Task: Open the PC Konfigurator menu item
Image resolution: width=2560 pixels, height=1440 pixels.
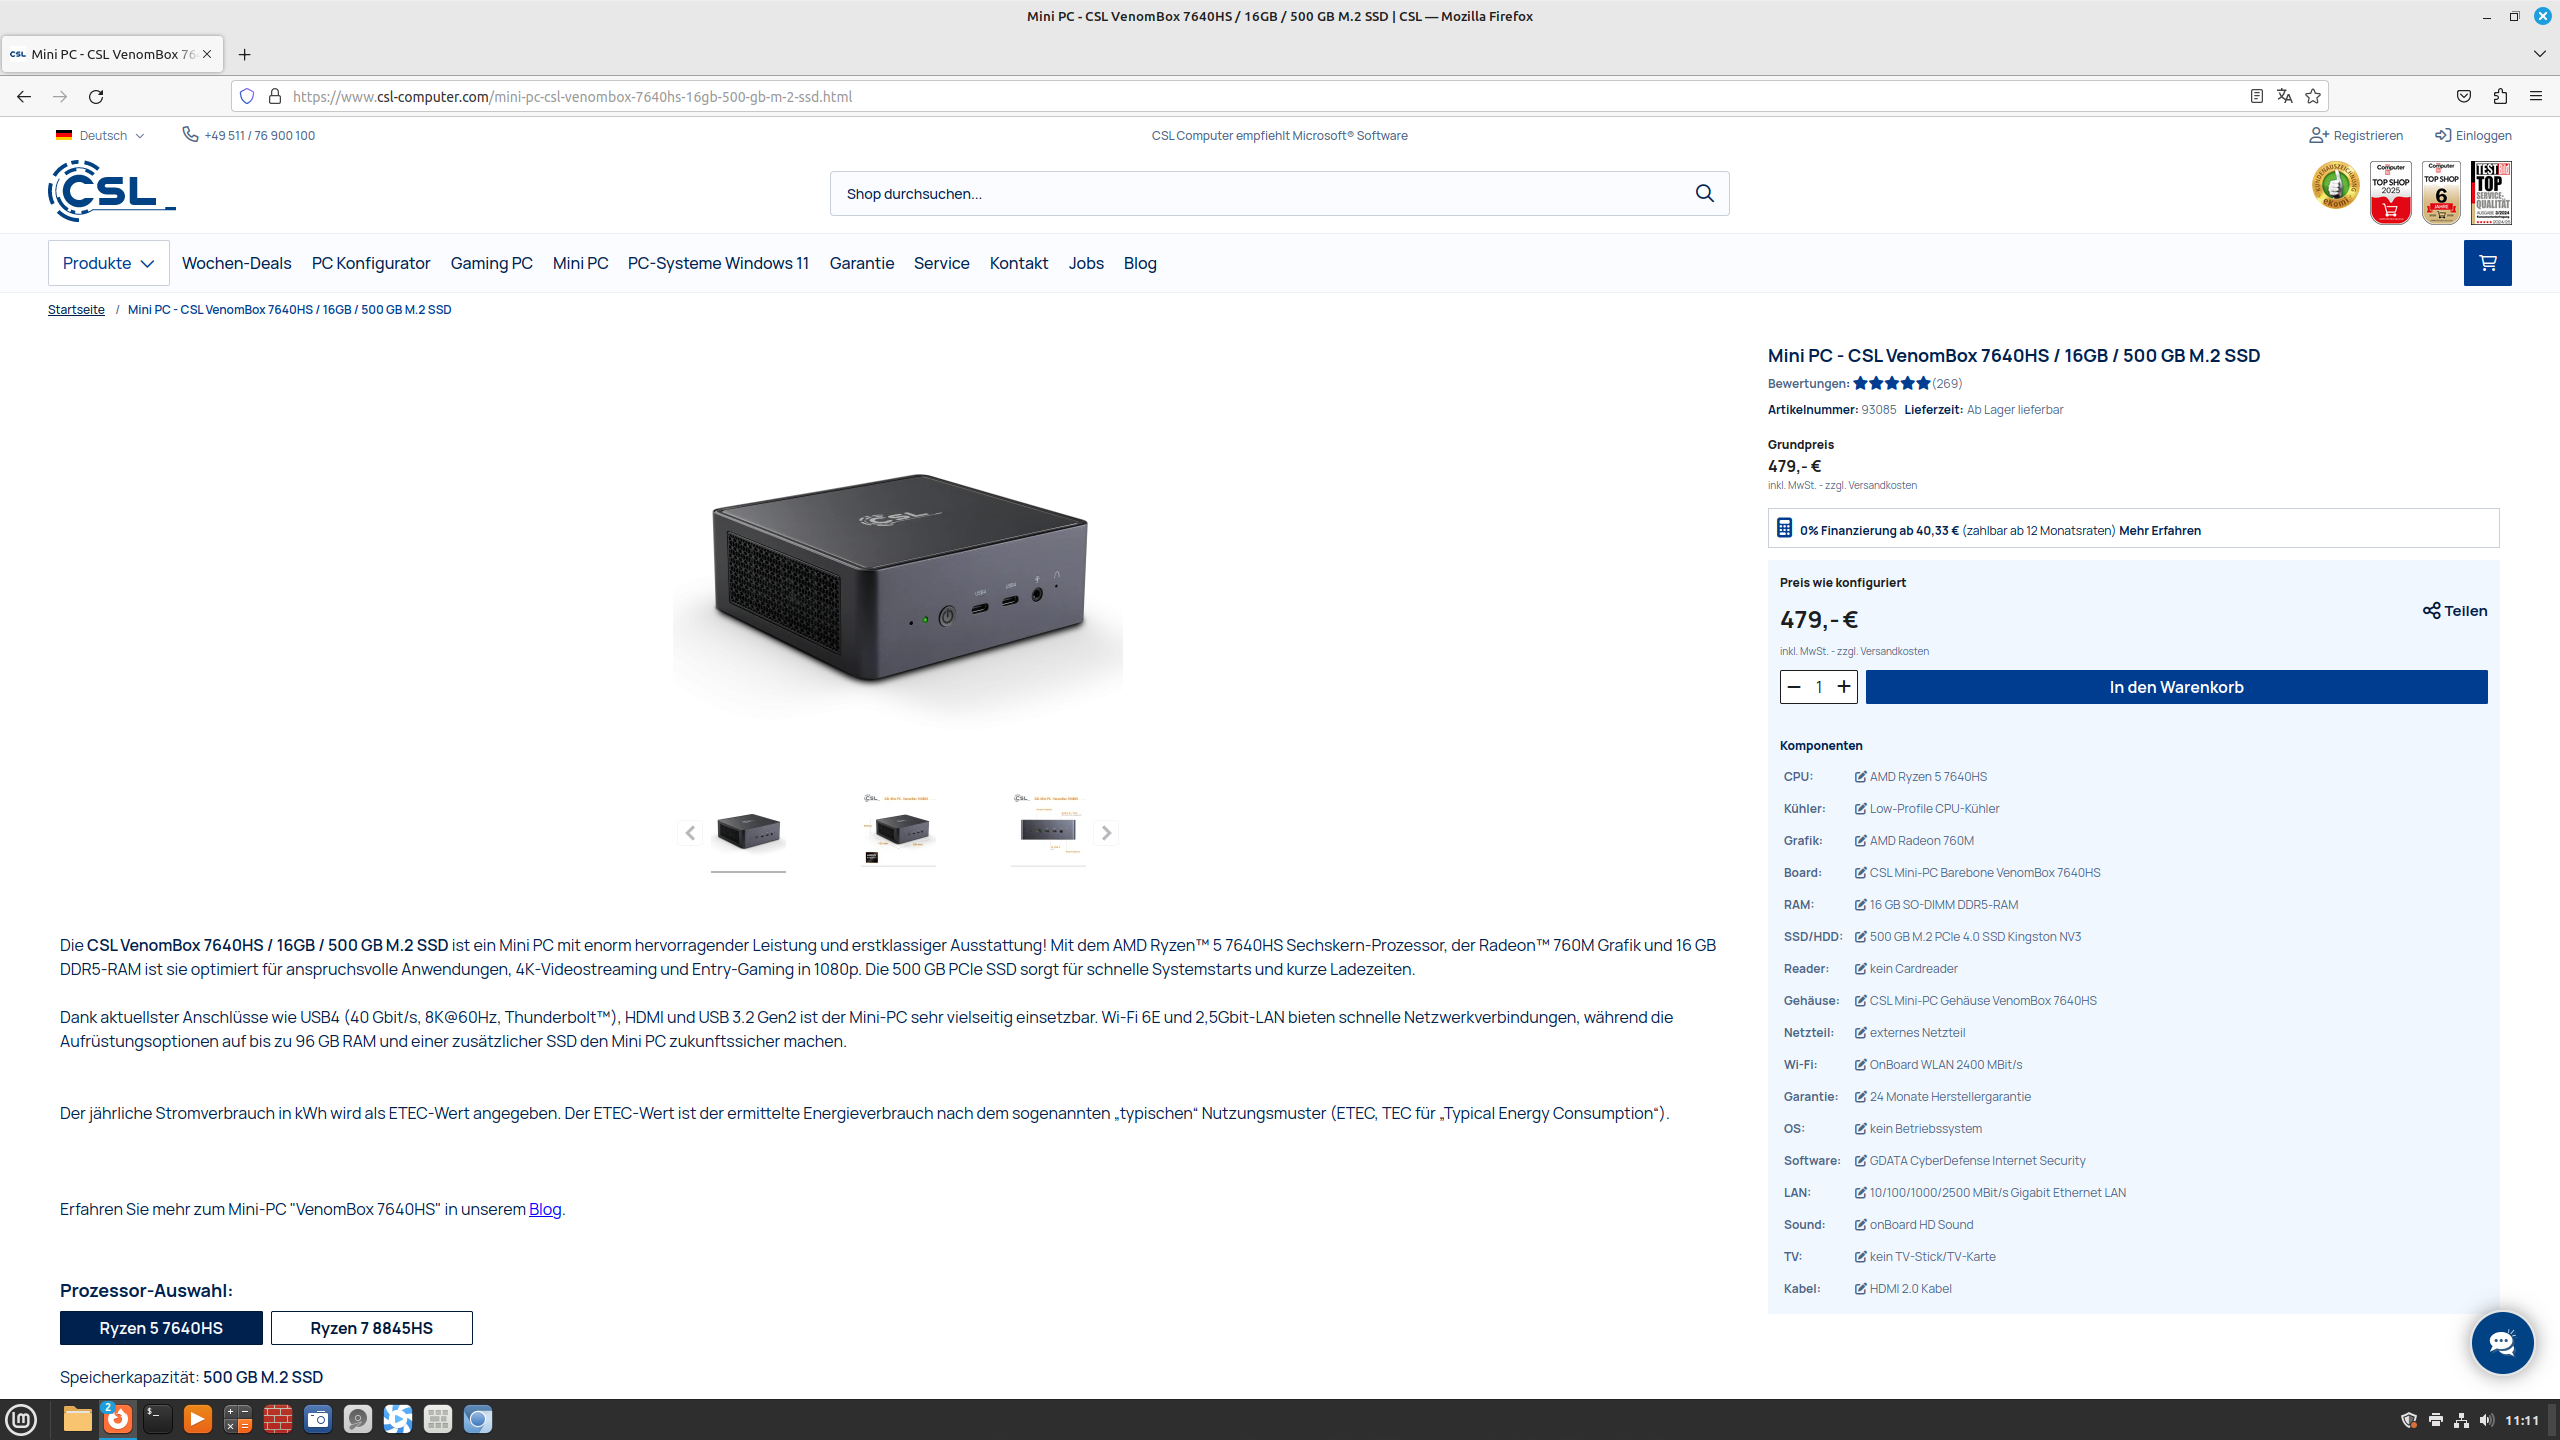Action: [x=370, y=263]
